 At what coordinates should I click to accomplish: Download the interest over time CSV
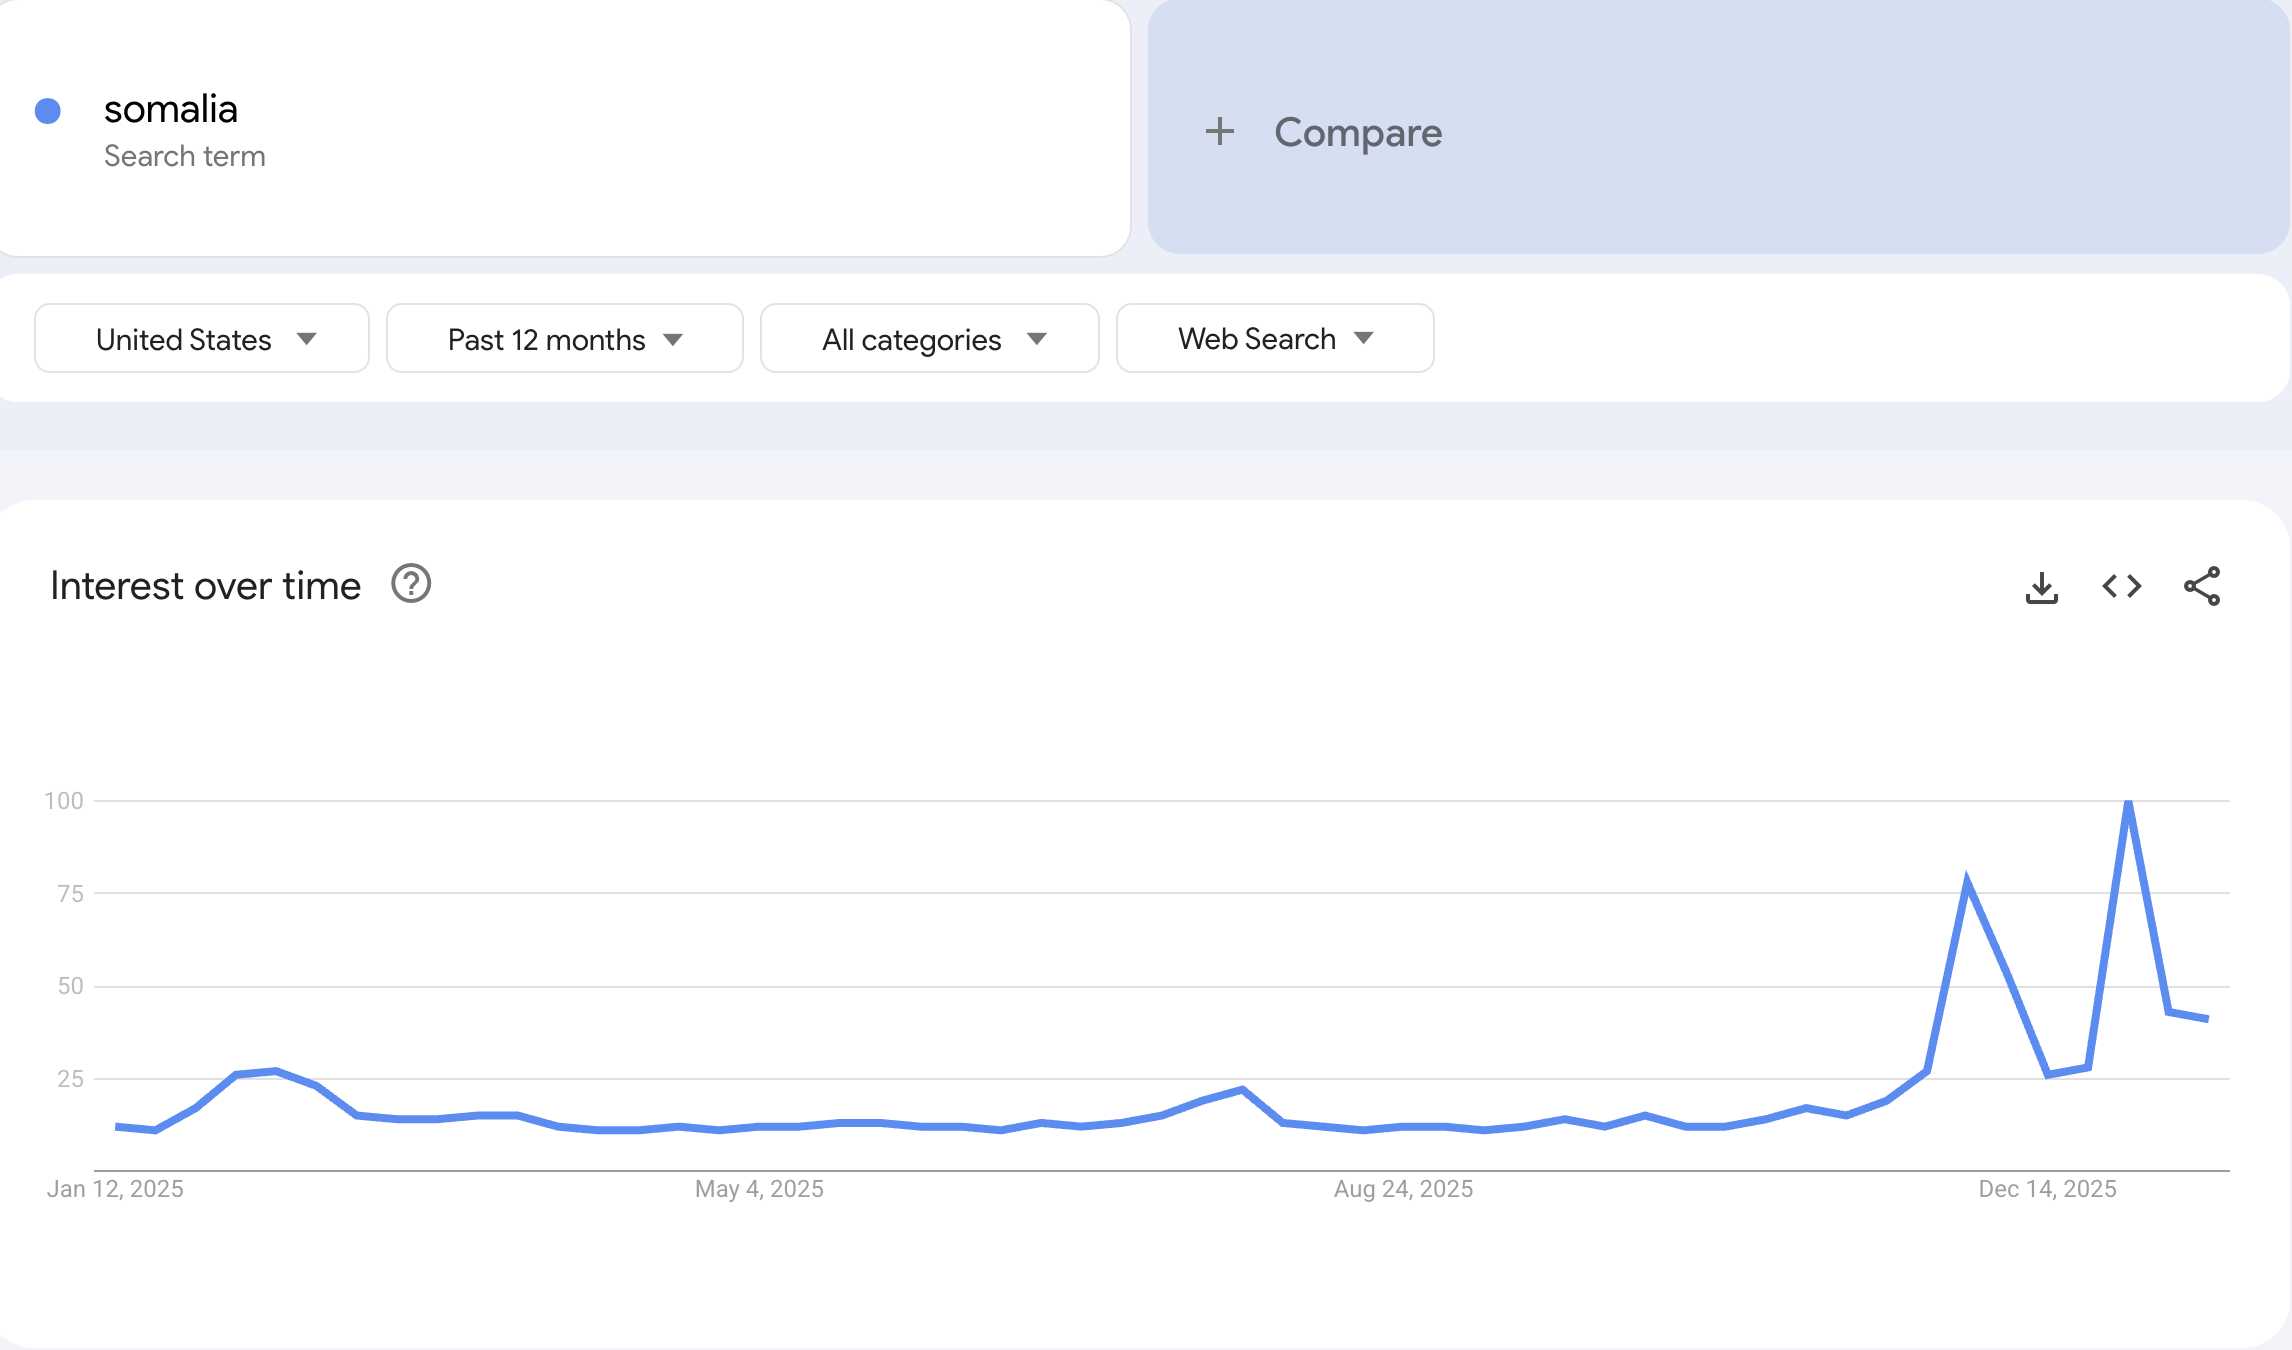(2041, 587)
